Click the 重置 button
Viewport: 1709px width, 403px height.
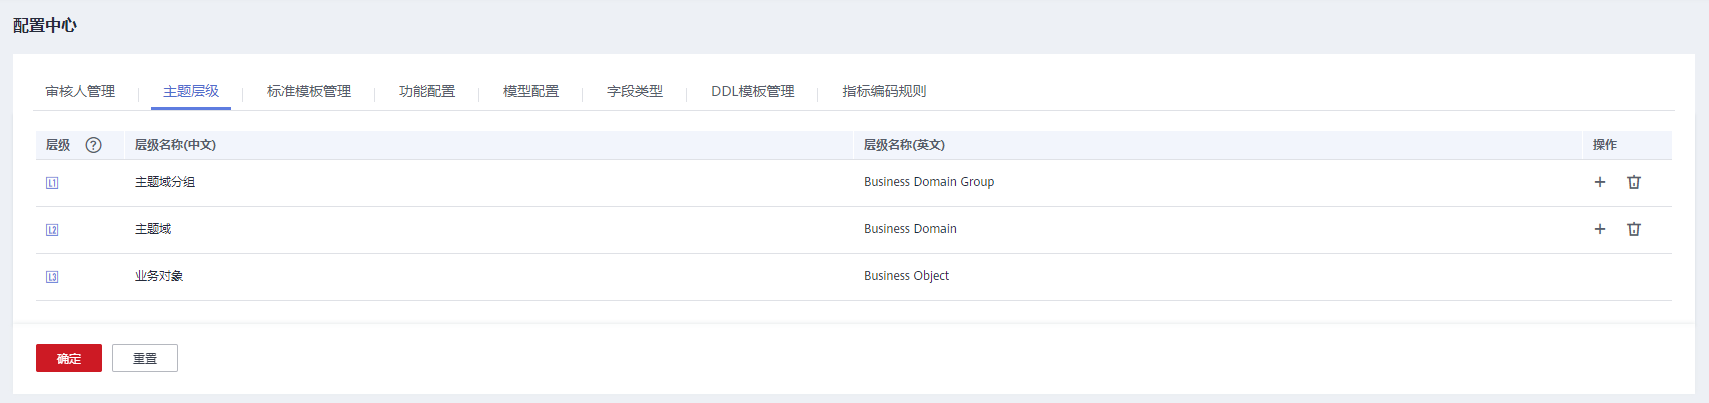point(145,358)
